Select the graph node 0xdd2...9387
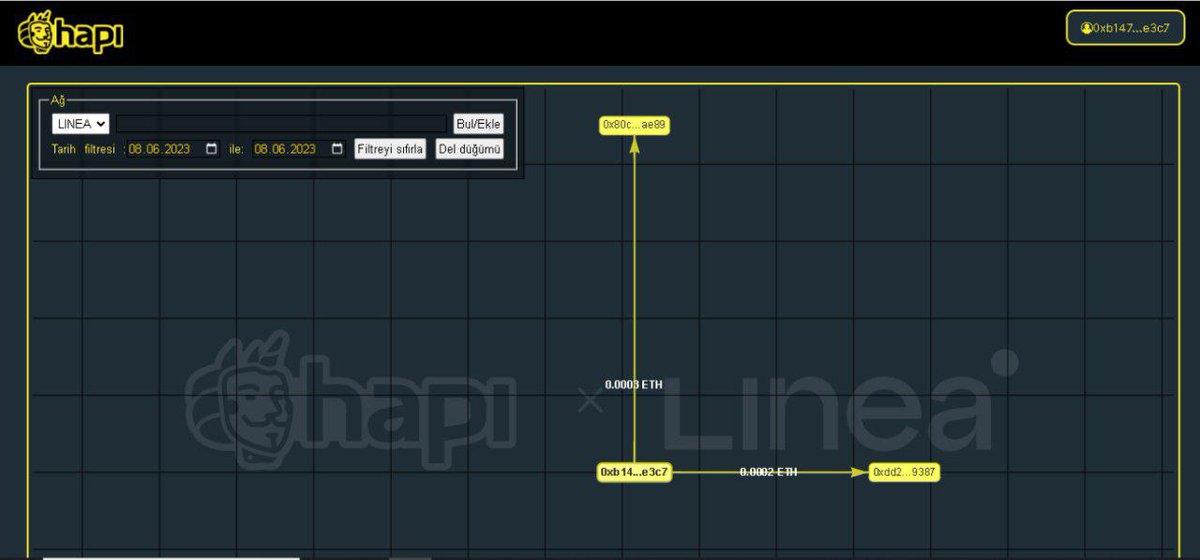The width and height of the screenshot is (1200, 560). (904, 472)
